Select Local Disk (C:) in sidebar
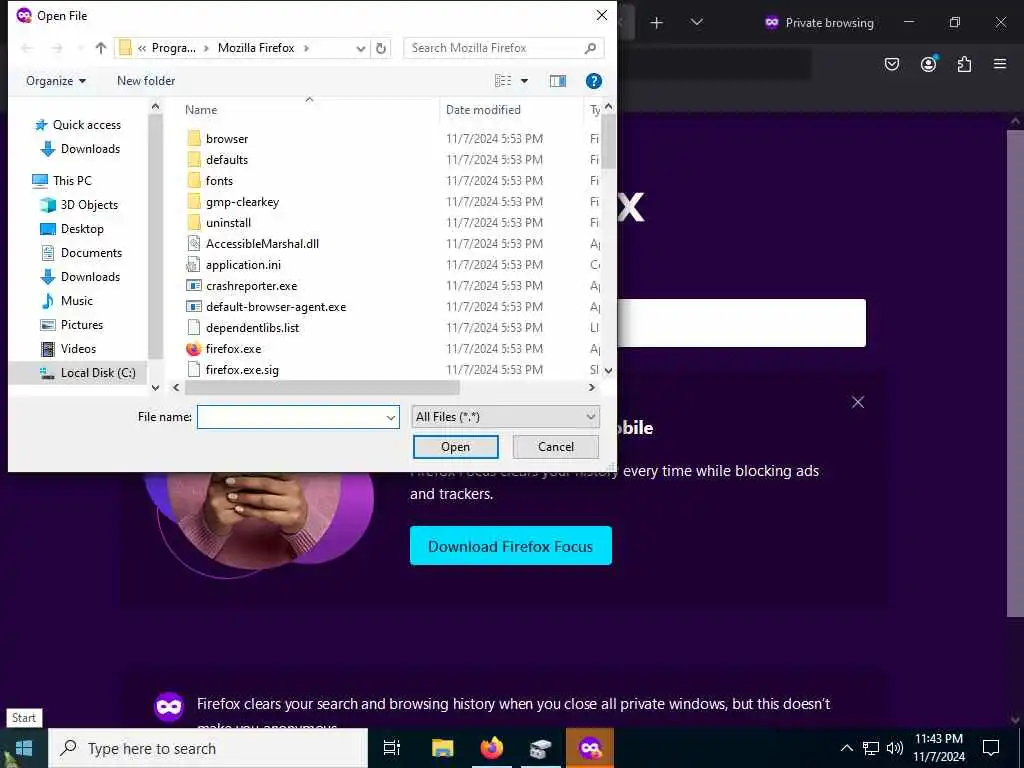 pyautogui.click(x=98, y=373)
